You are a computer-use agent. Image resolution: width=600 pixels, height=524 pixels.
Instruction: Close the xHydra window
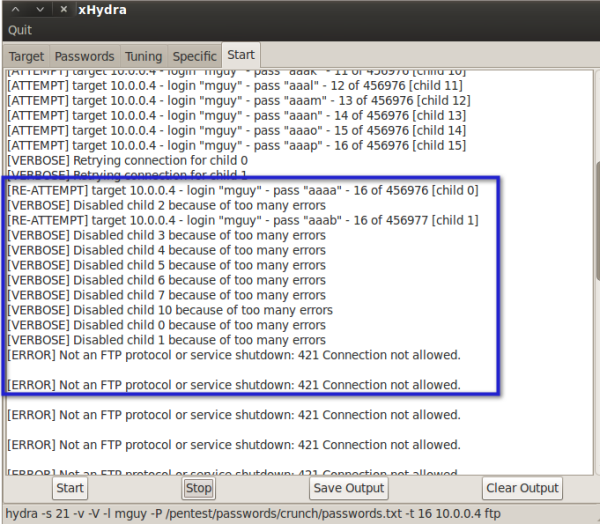click(63, 10)
